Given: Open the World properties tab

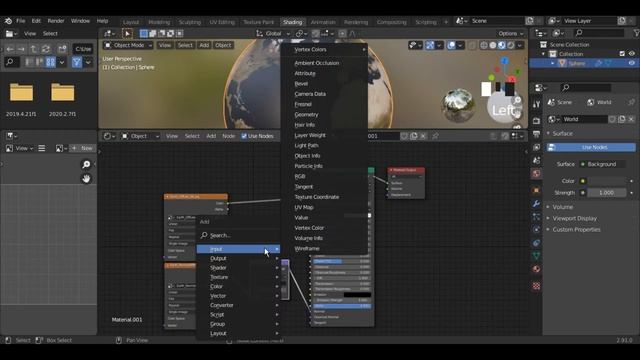Looking at the screenshot, I should click(536, 174).
